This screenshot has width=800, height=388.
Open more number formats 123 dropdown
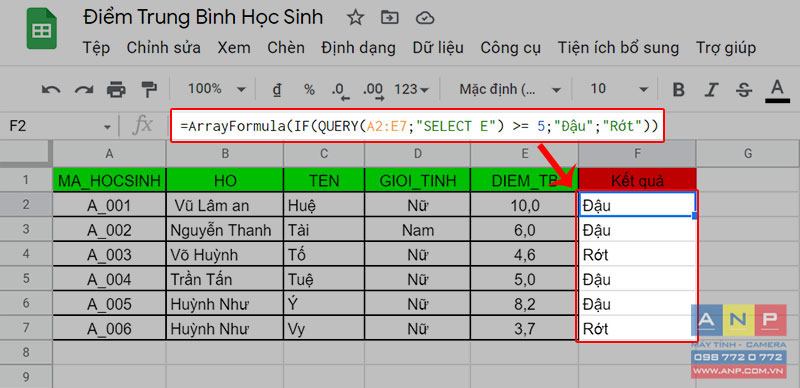[411, 90]
